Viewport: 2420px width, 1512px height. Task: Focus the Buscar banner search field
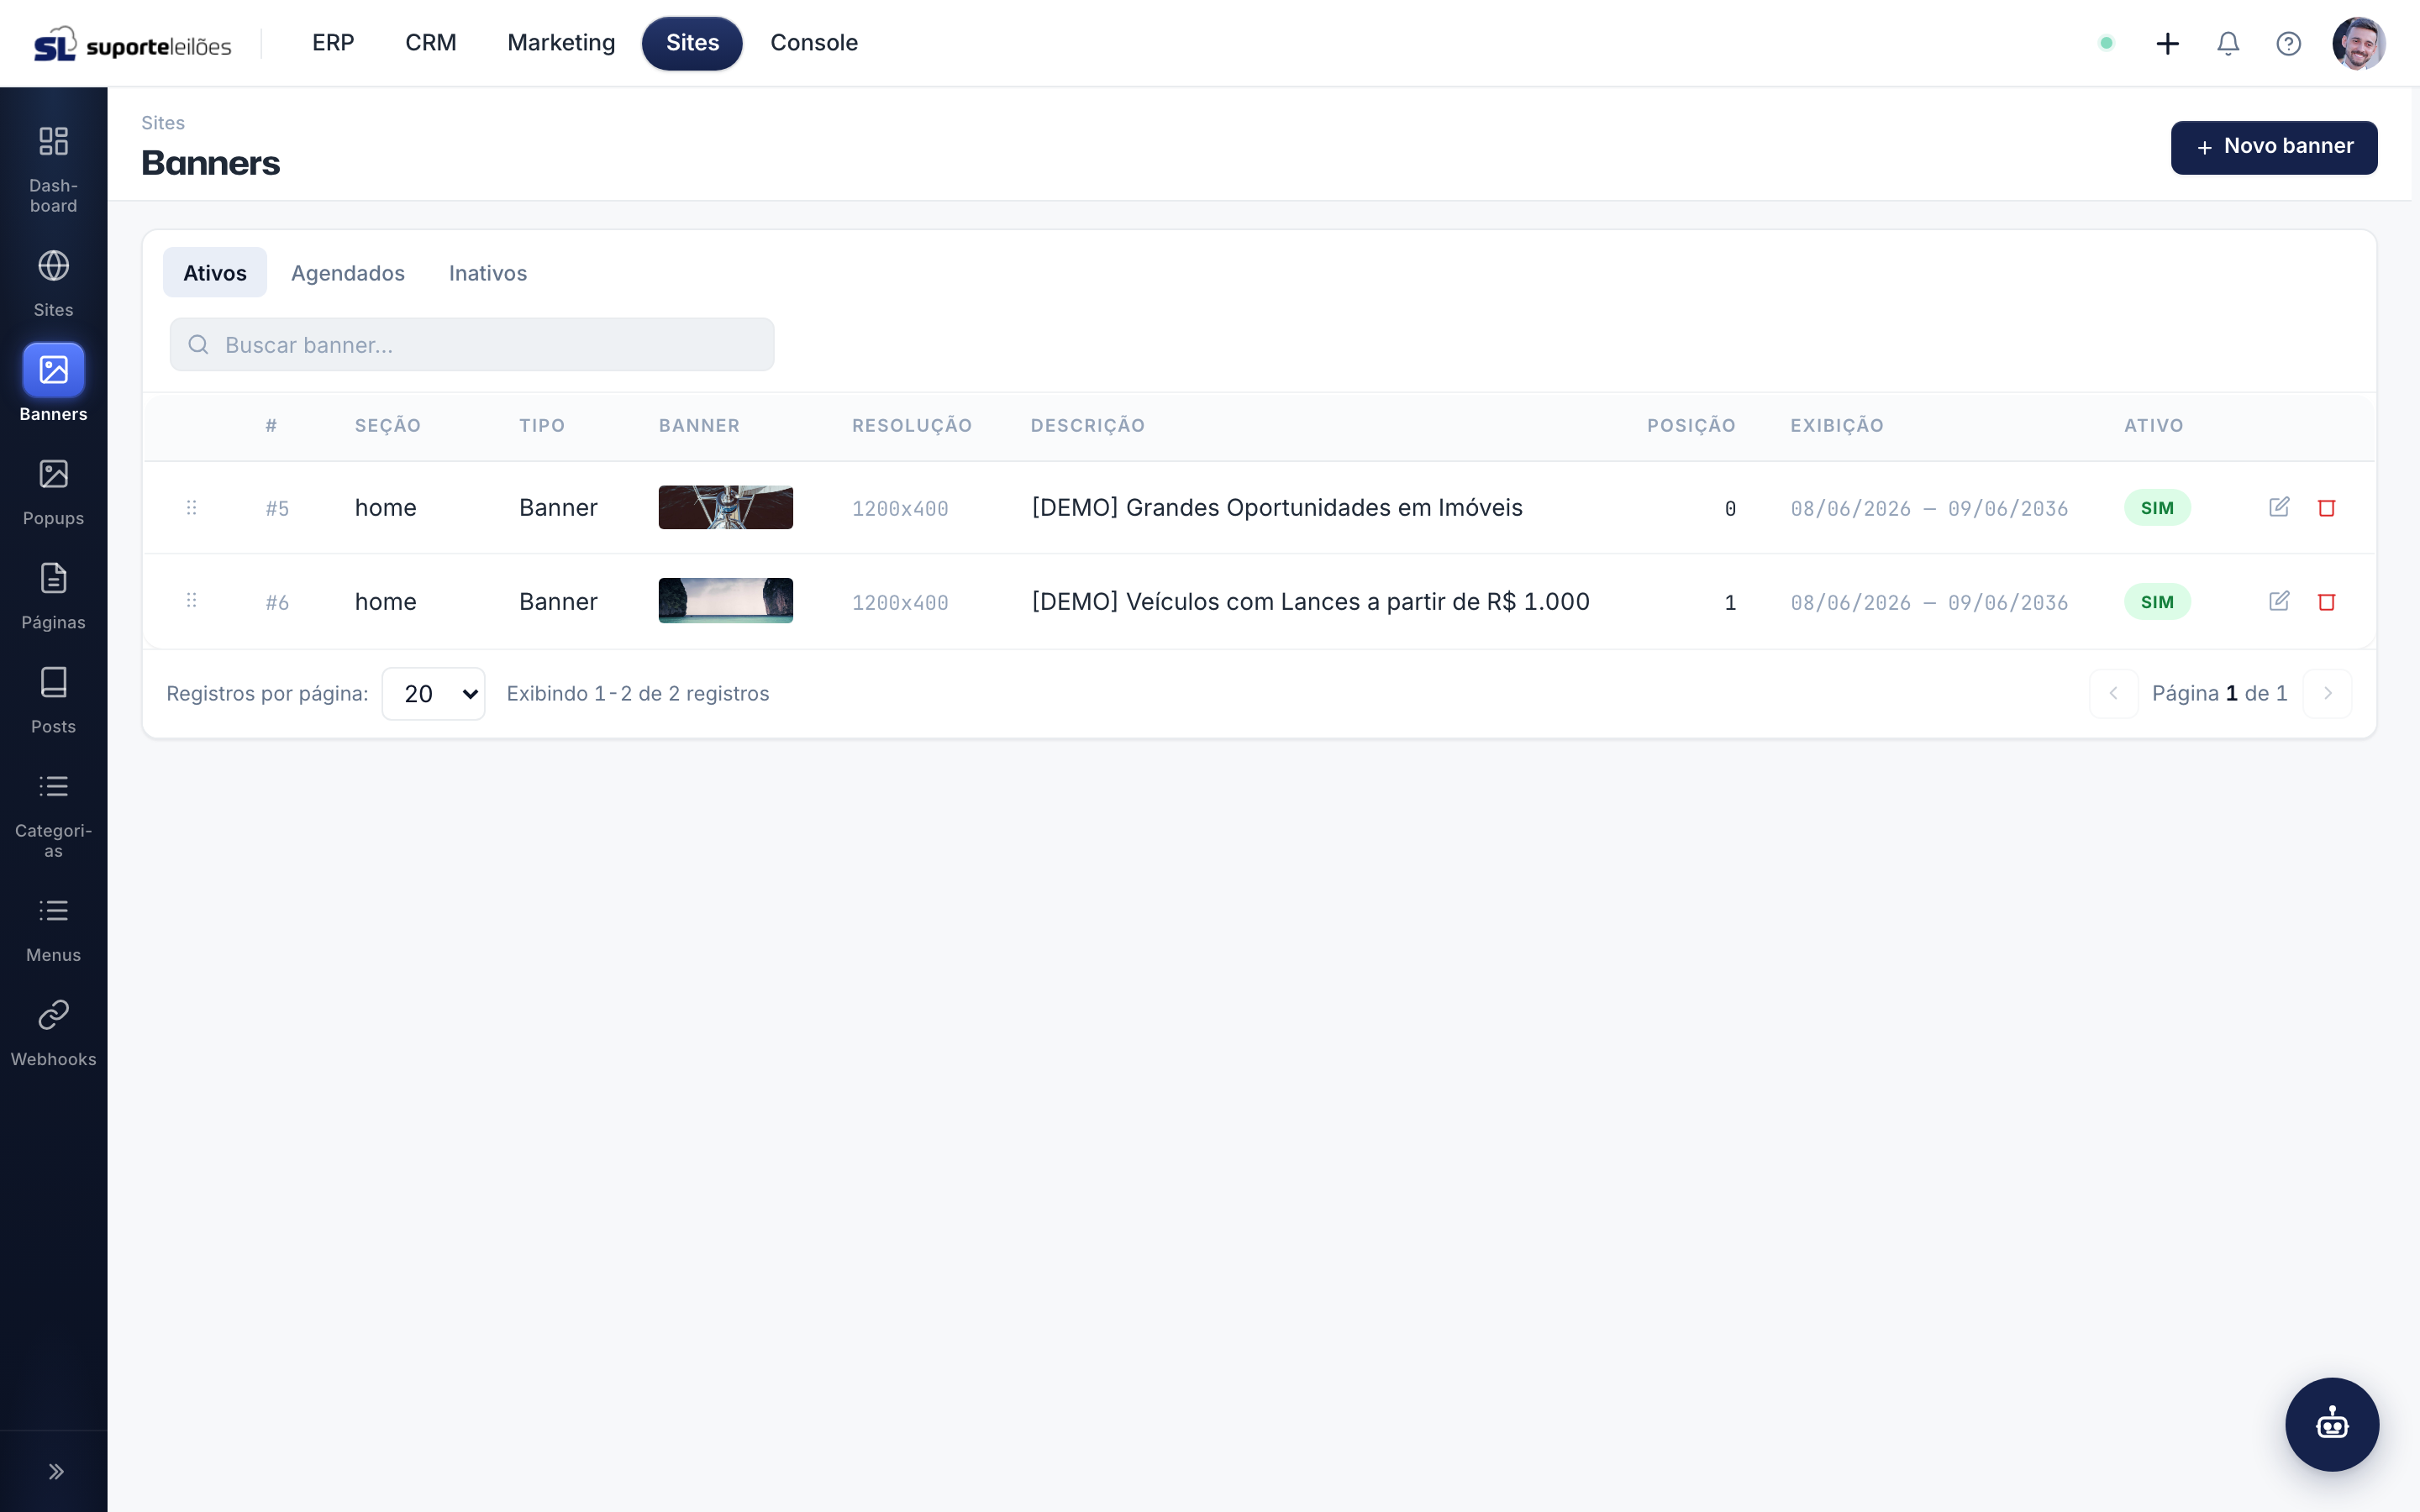coord(472,345)
